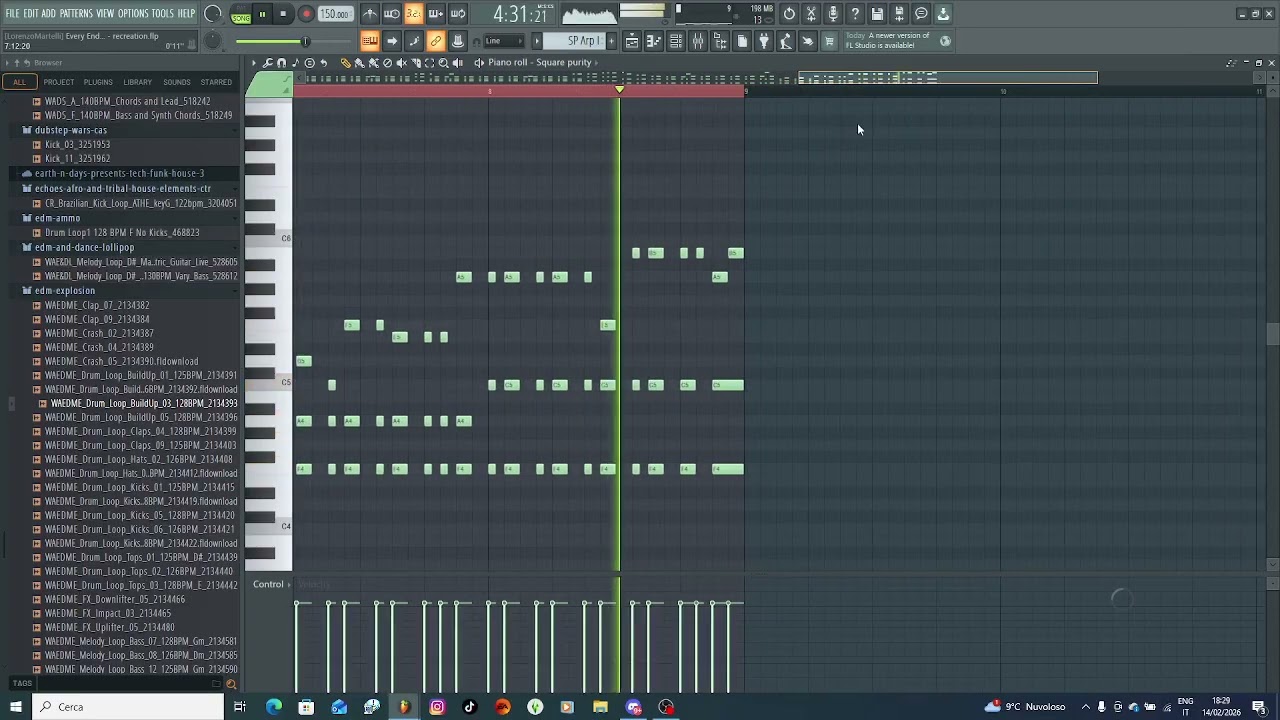Select Kick_03_3251953 sample
The image size is (1280, 720).
(x=77, y=145)
